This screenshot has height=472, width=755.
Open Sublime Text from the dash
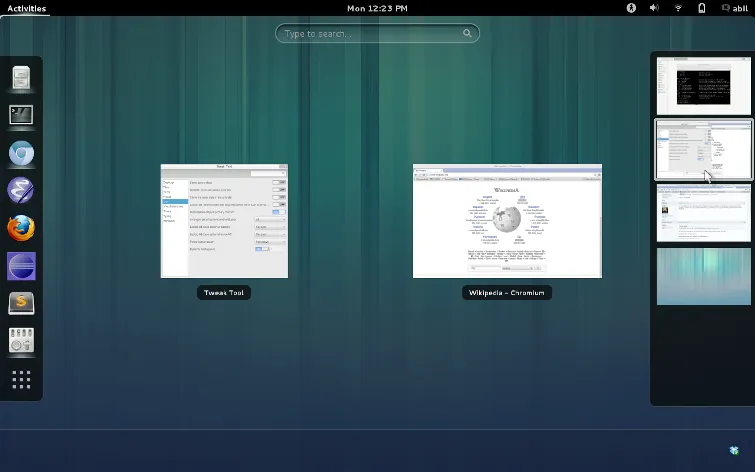coord(21,303)
